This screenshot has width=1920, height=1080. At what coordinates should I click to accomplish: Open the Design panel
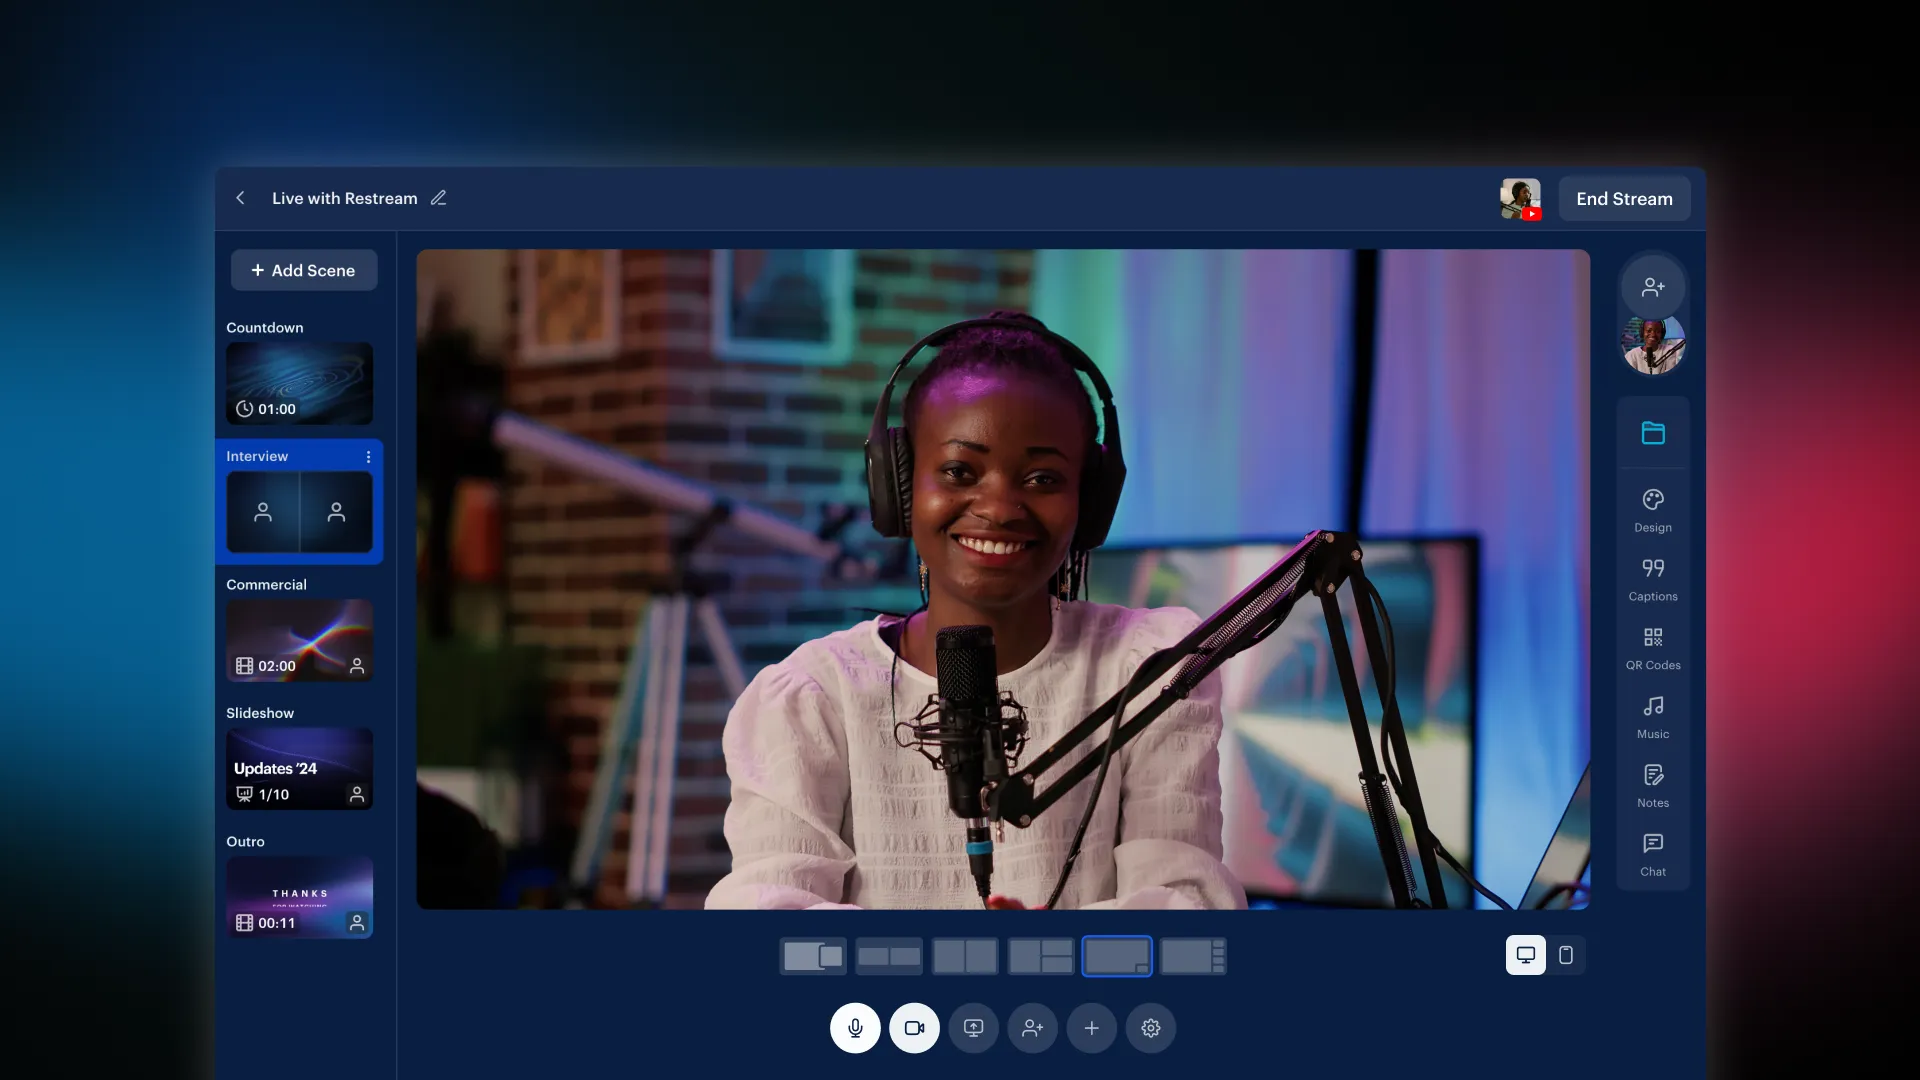[1652, 510]
